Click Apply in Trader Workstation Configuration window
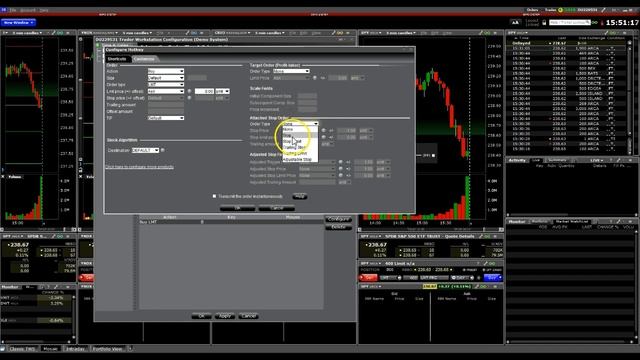The height and width of the screenshot is (360, 640). tap(225, 316)
